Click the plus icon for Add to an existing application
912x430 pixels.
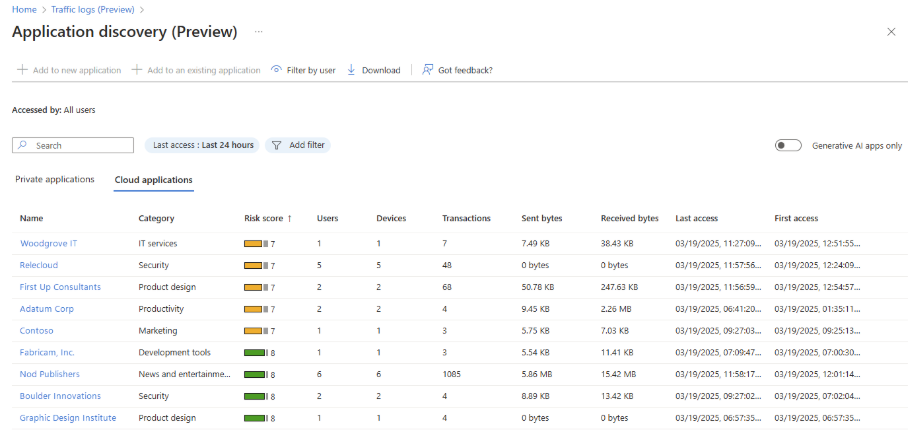point(137,70)
